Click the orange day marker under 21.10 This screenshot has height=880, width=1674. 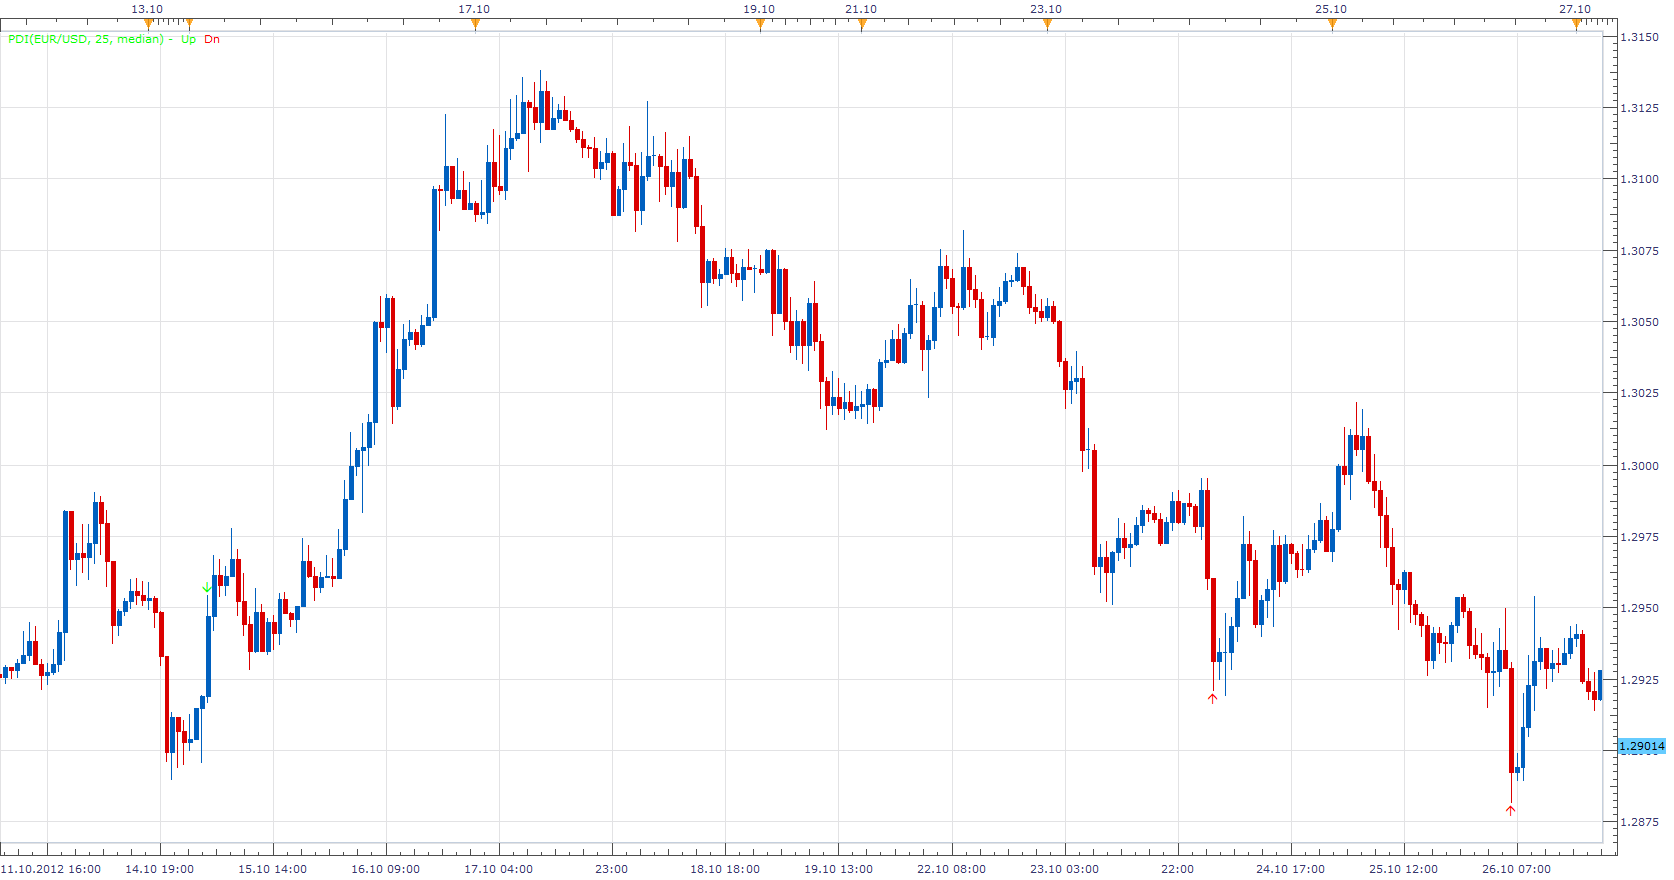click(862, 24)
